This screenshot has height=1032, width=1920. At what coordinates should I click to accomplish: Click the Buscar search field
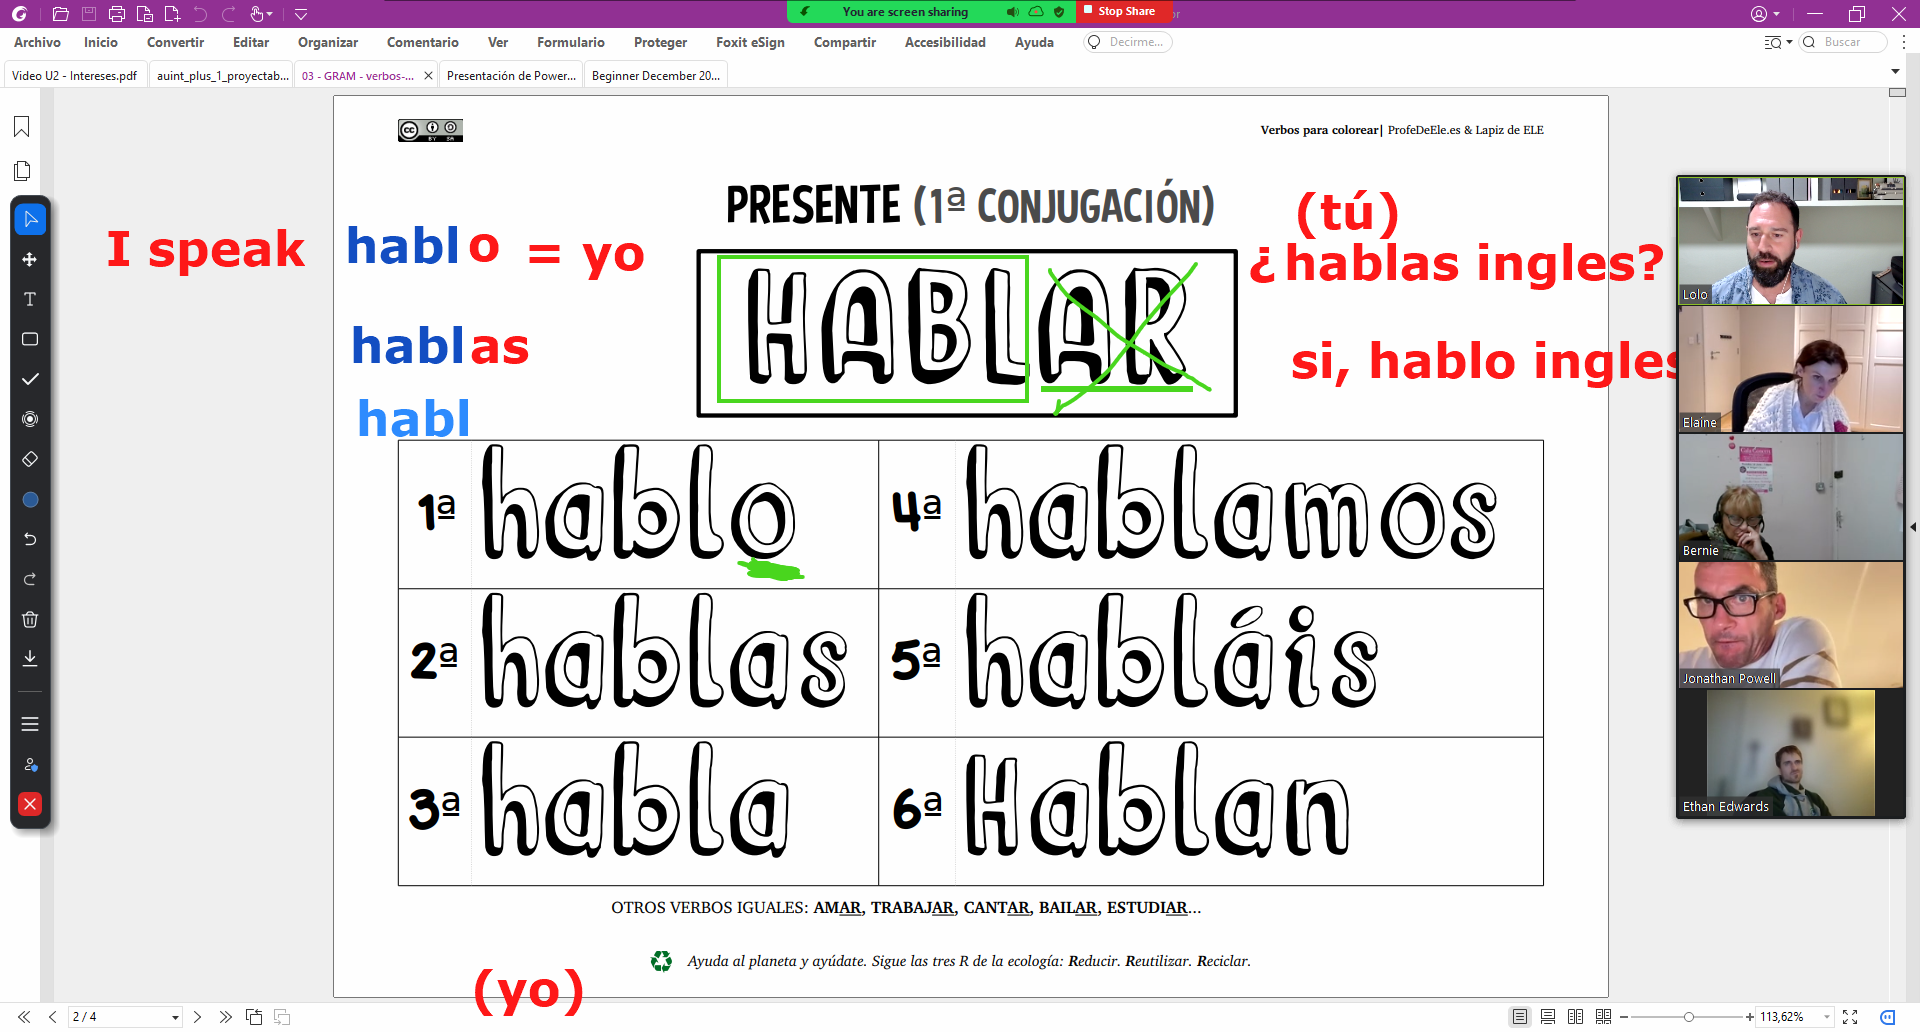[x=1843, y=42]
